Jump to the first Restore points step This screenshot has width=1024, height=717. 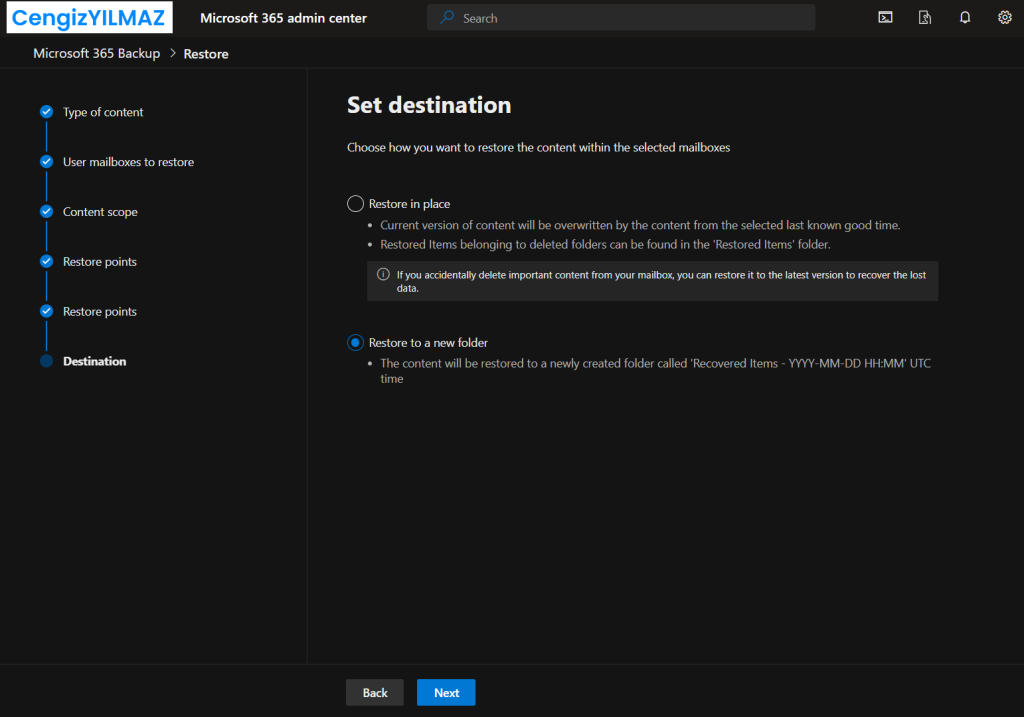(x=100, y=262)
